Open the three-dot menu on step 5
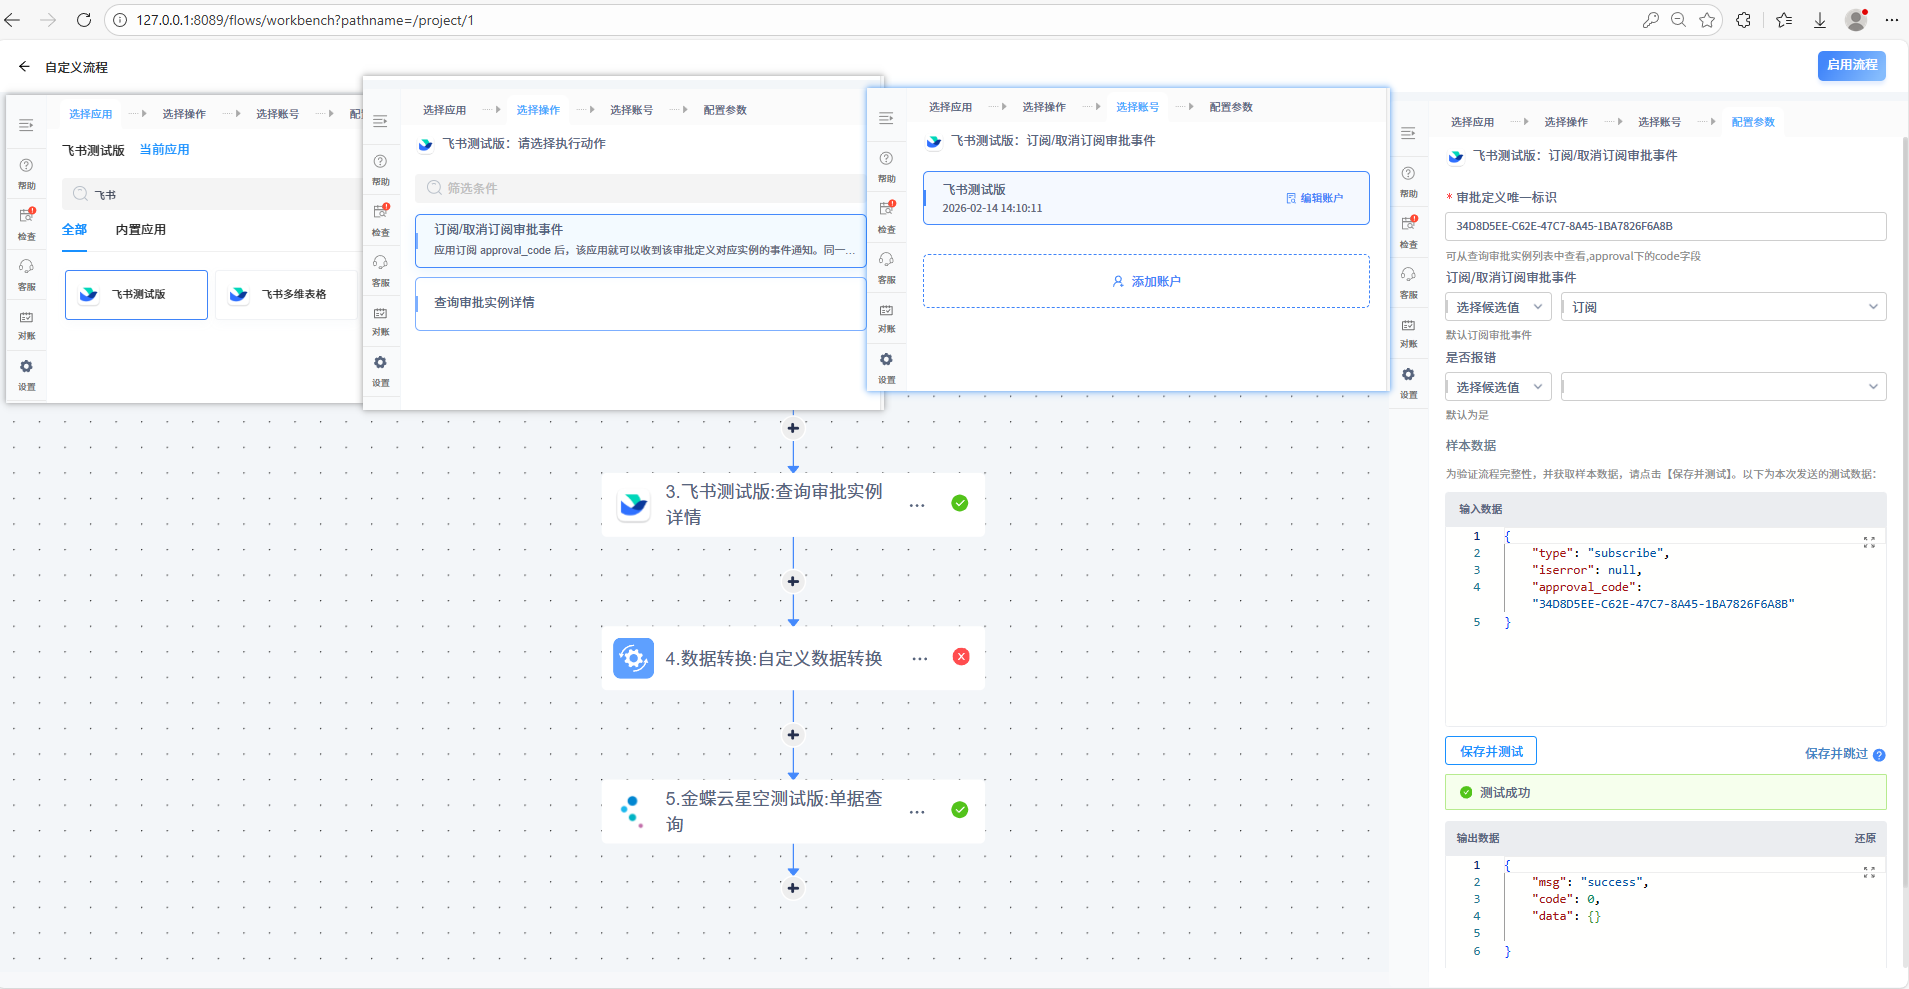 point(917,812)
